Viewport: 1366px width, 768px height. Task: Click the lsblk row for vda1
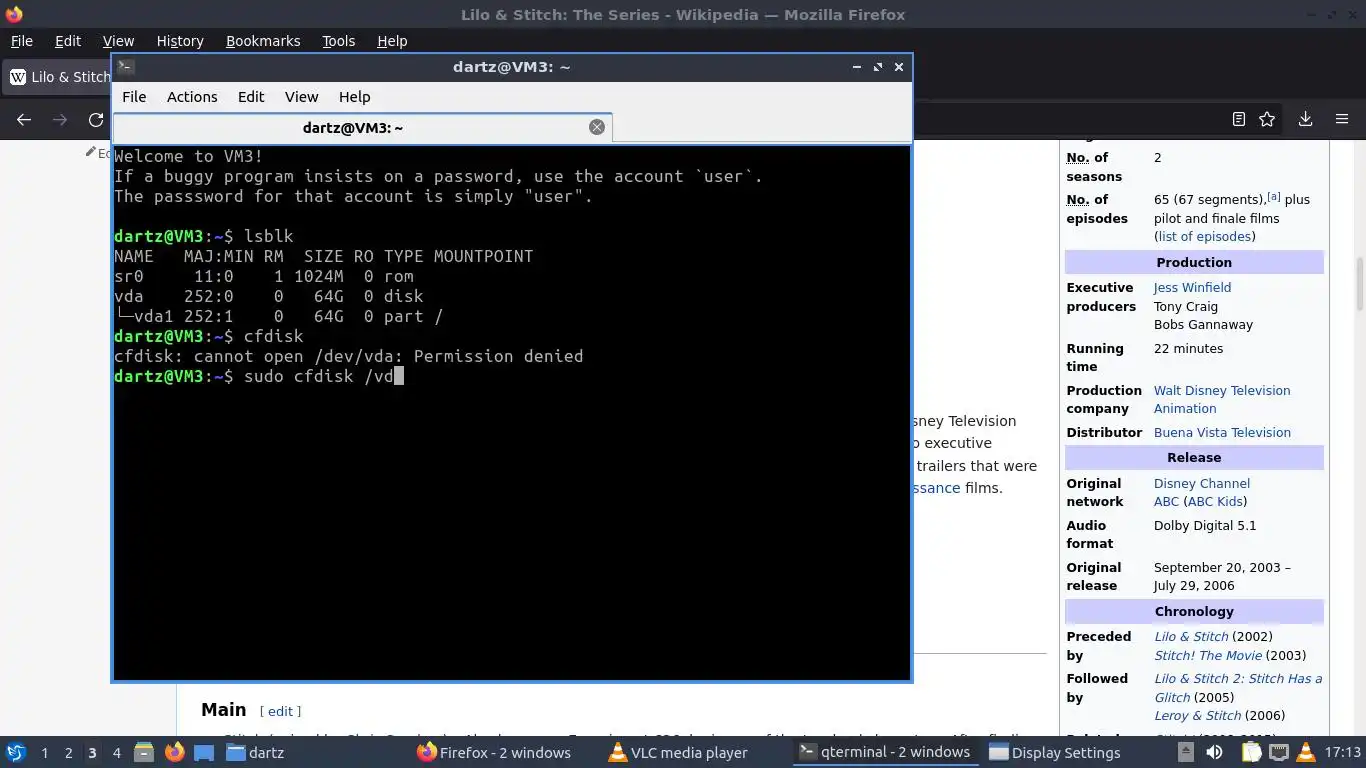coord(279,316)
